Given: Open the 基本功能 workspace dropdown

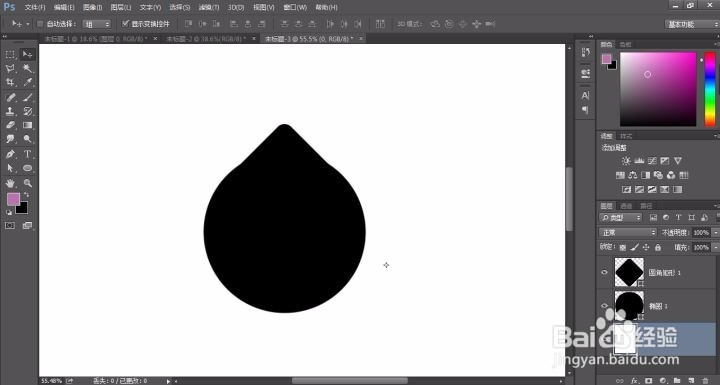Looking at the screenshot, I should tap(692, 24).
